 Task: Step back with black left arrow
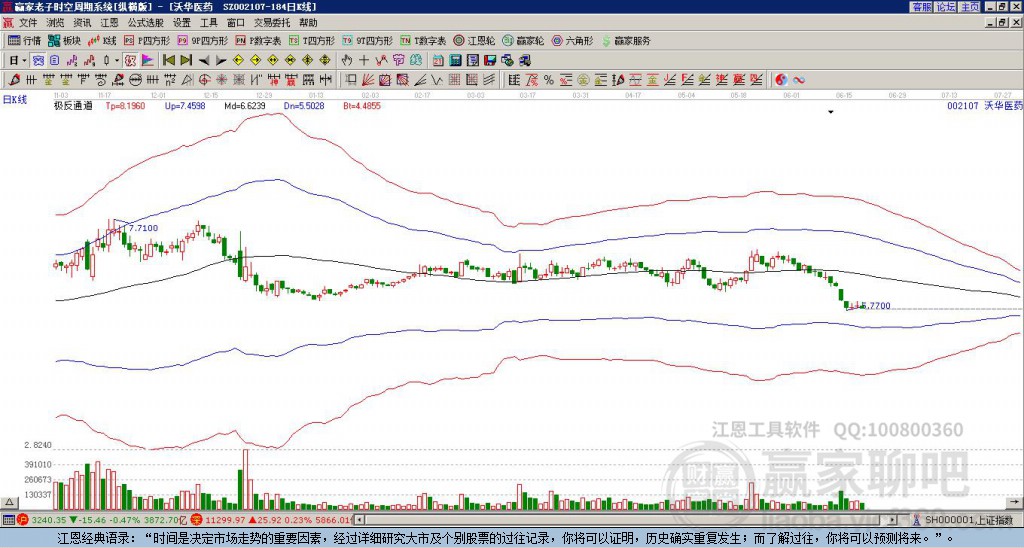[204, 61]
